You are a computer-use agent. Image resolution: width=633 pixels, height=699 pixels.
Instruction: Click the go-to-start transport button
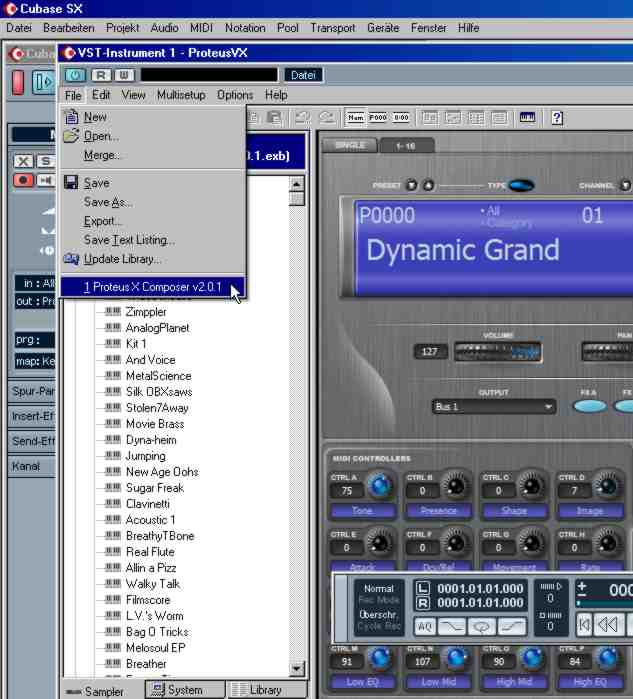584,625
